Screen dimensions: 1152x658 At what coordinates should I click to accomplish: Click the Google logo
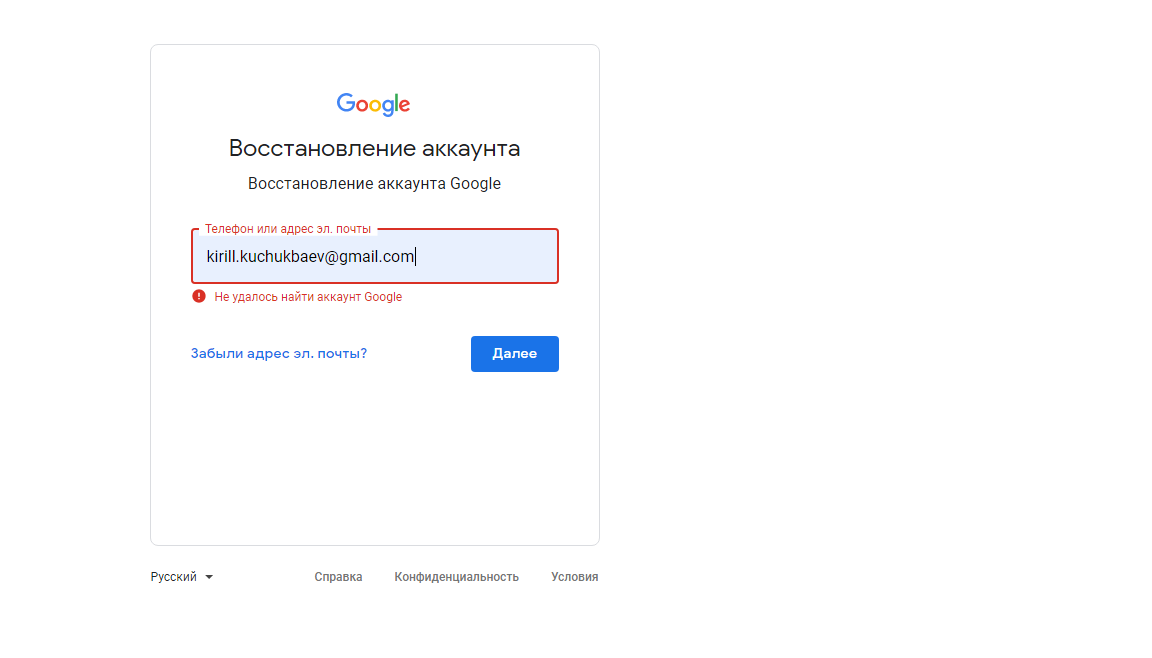tap(374, 104)
